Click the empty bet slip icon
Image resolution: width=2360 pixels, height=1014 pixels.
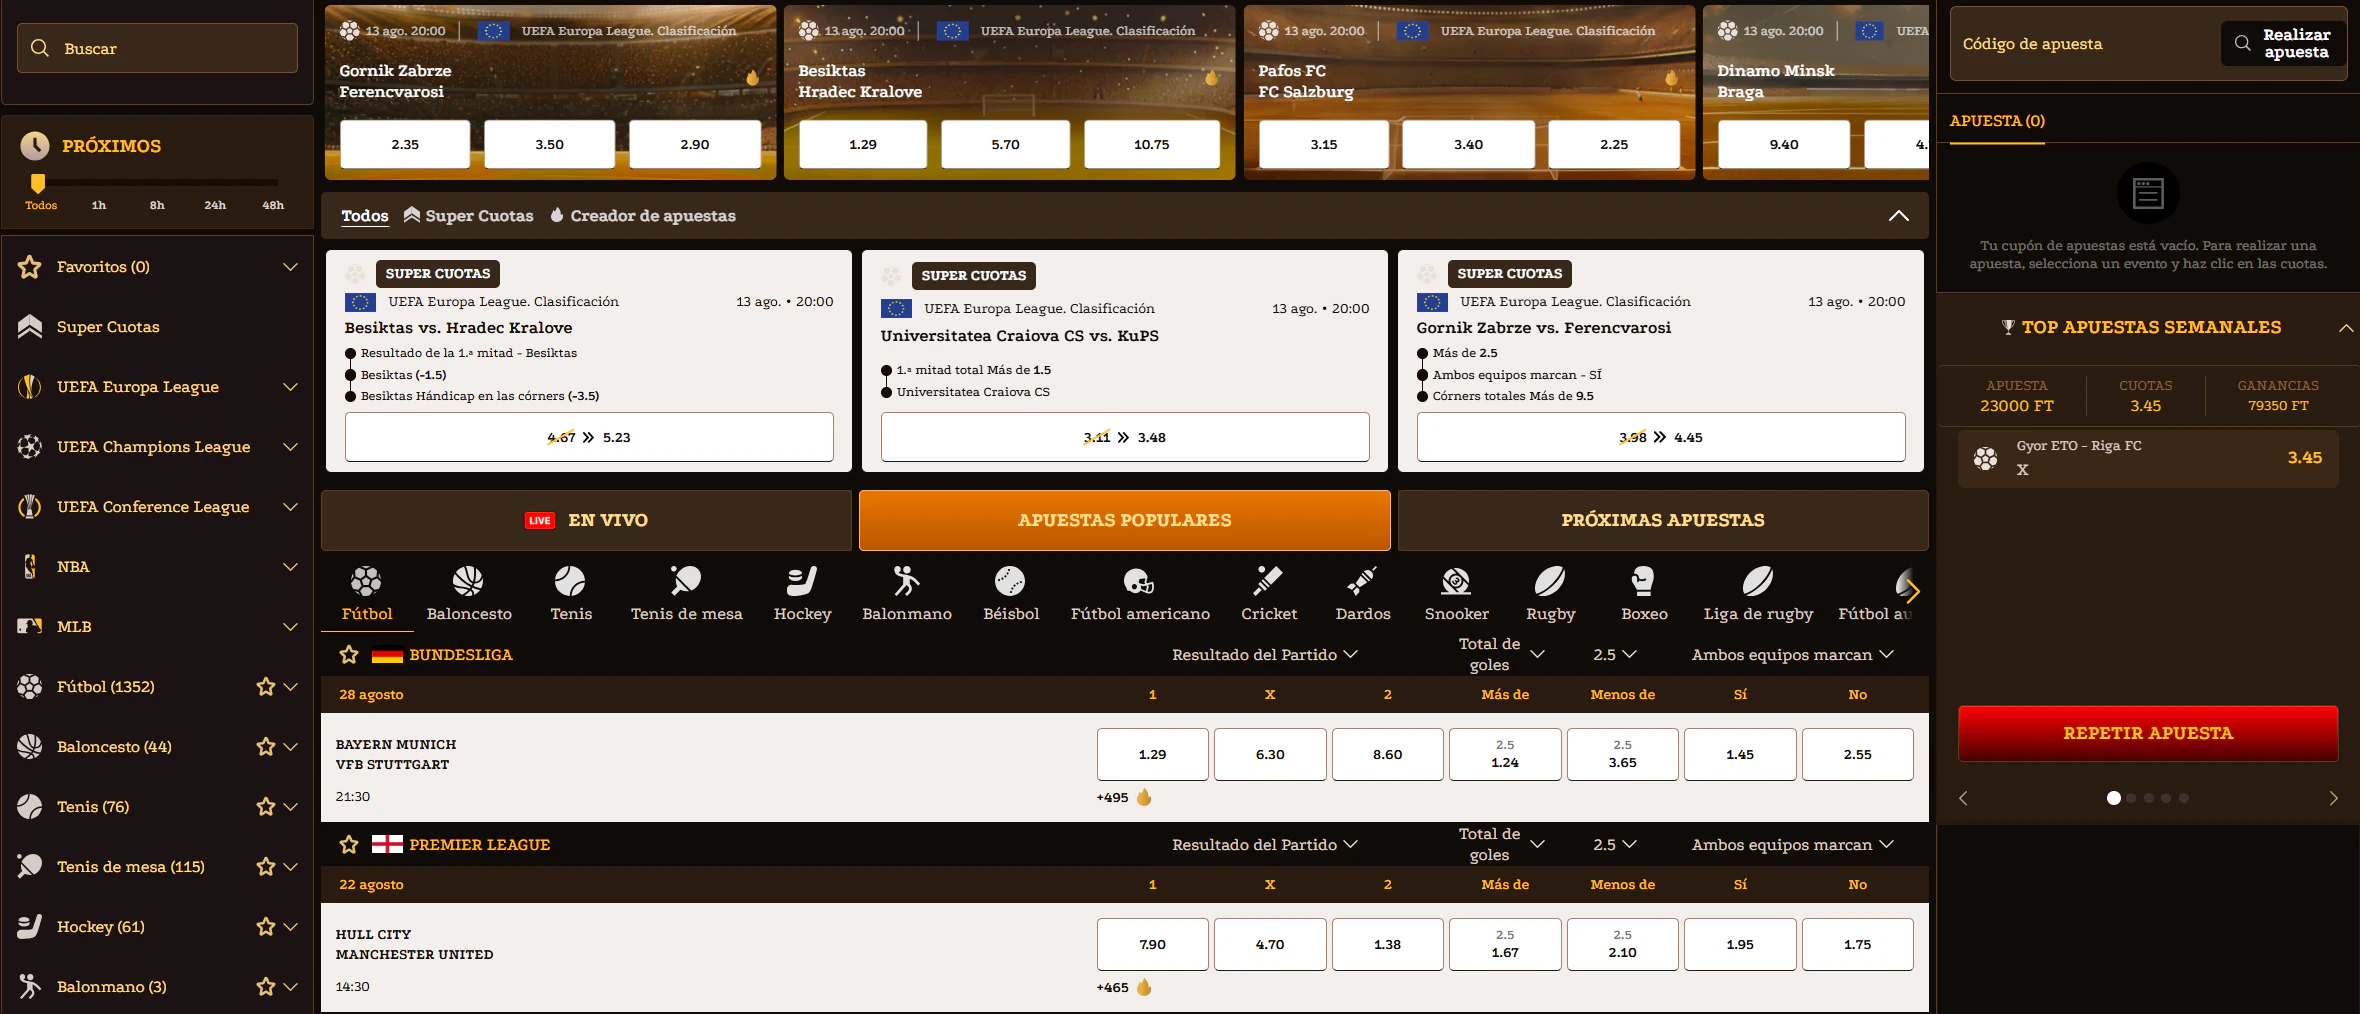point(2148,193)
